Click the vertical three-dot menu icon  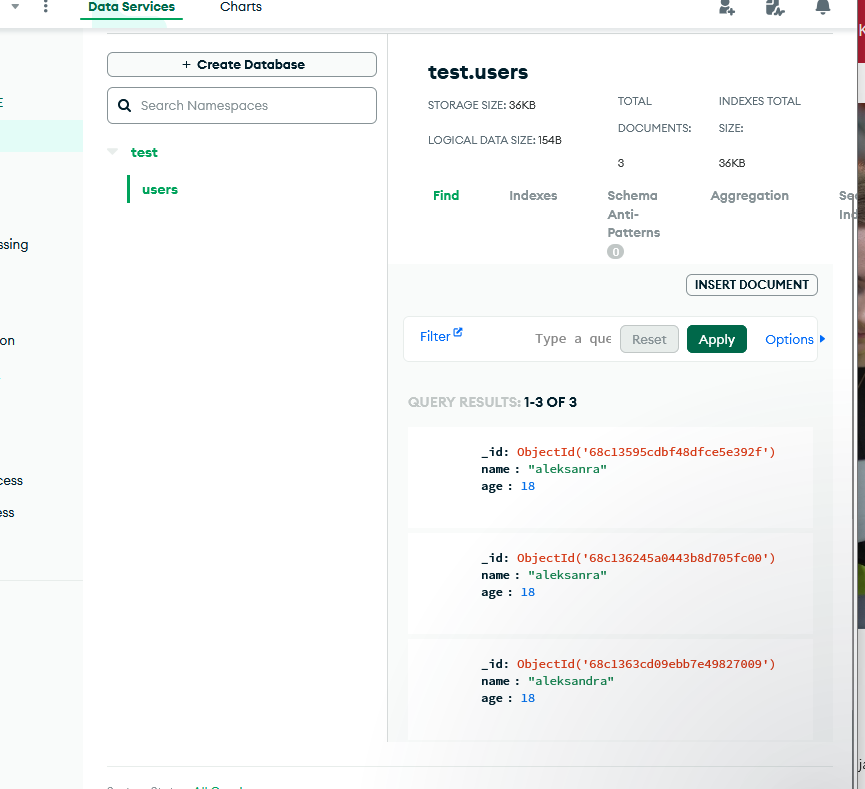click(x=45, y=6)
